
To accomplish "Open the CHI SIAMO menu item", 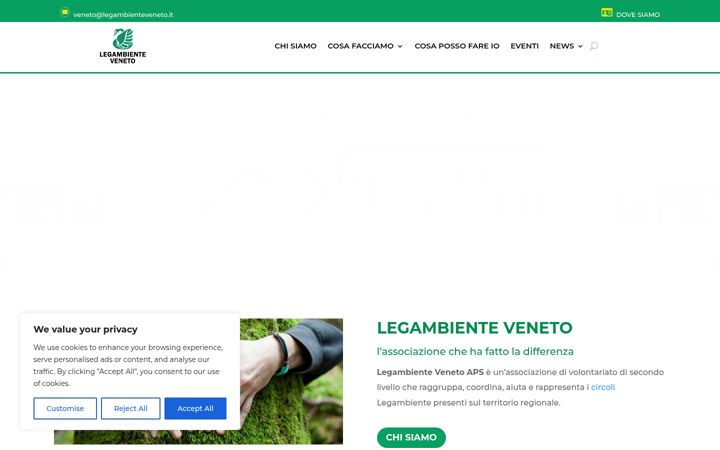I will coord(295,46).
